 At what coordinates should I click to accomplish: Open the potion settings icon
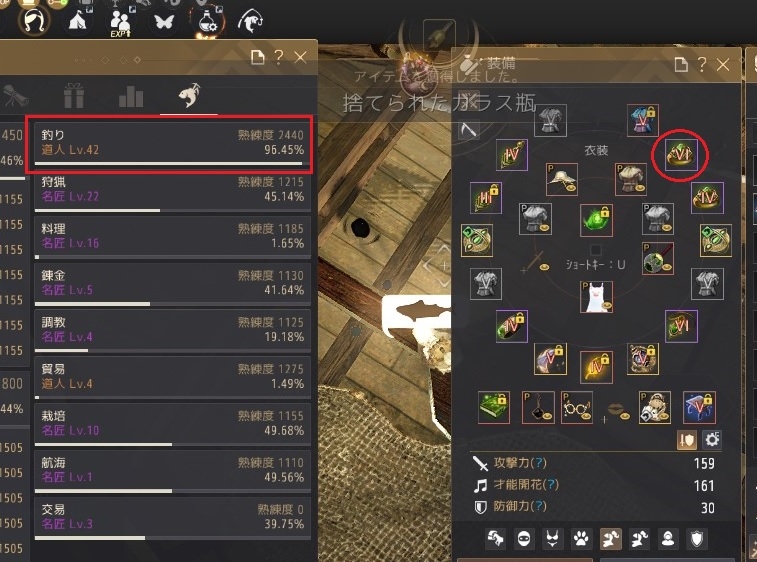208,22
